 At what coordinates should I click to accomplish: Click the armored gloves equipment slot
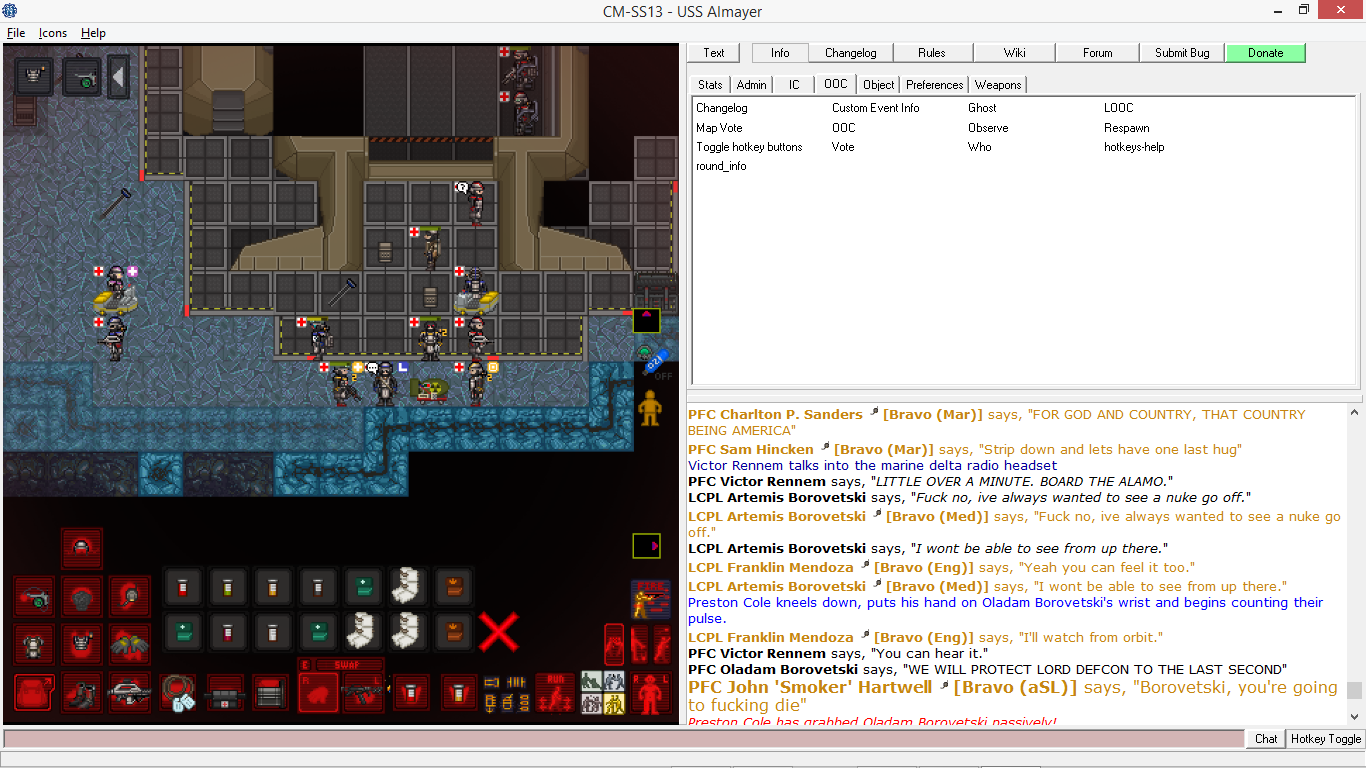(129, 645)
